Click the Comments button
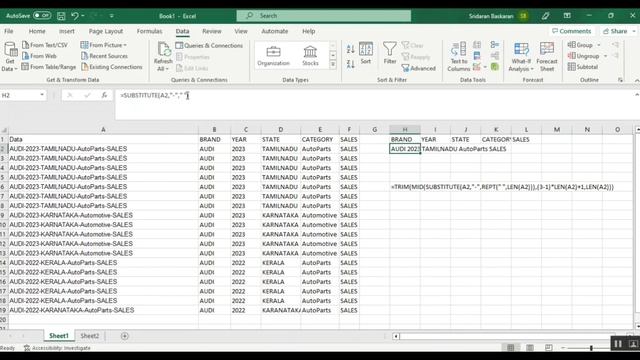Viewport: 640px width, 360px height. pos(571,31)
